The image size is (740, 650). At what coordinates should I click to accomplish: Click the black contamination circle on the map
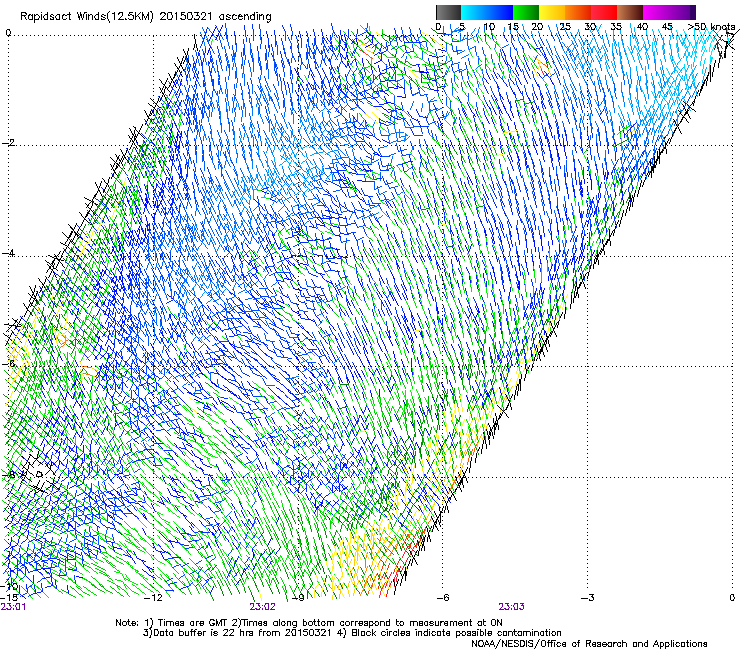click(39, 474)
